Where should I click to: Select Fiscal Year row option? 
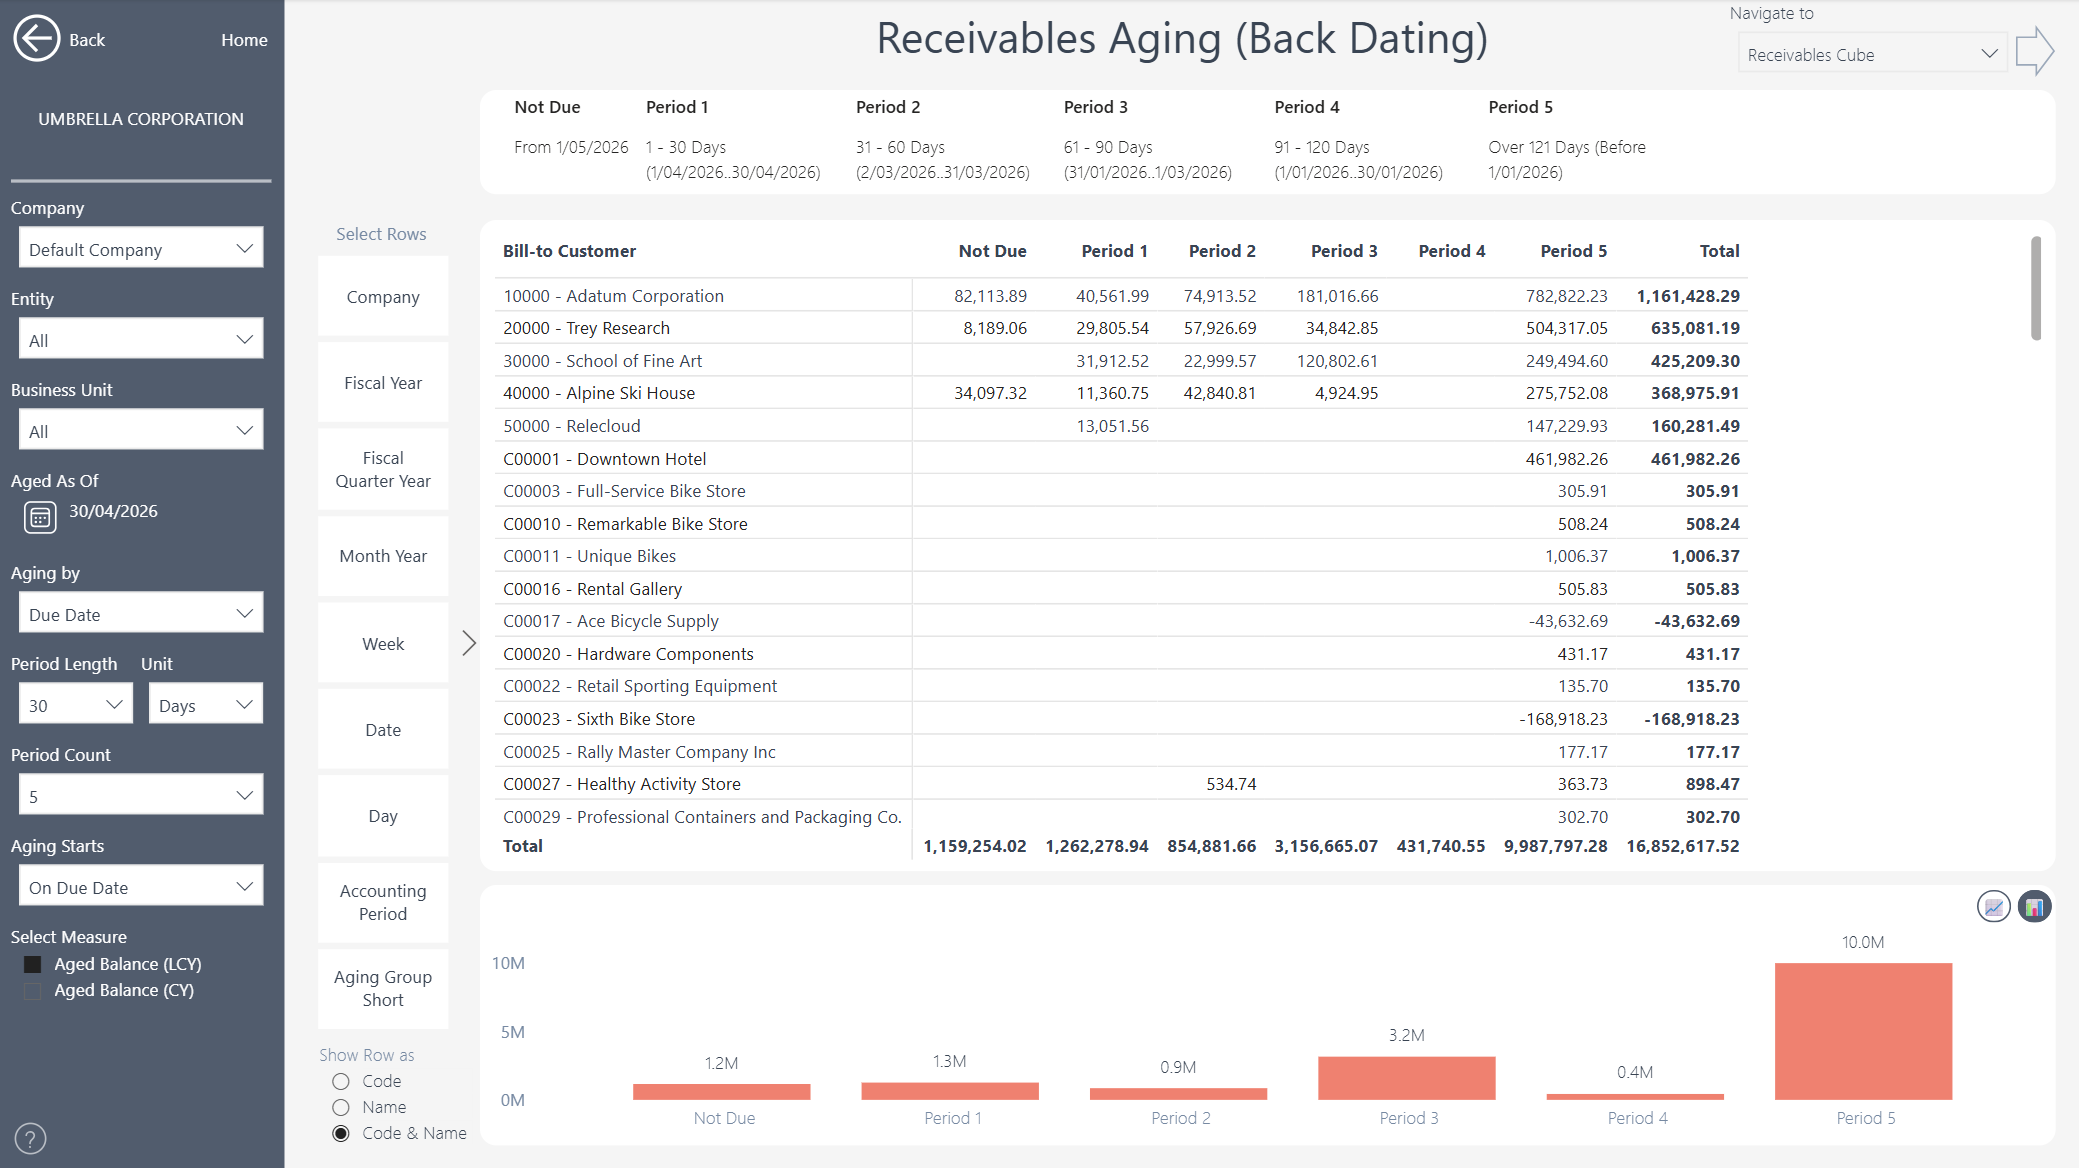383,383
